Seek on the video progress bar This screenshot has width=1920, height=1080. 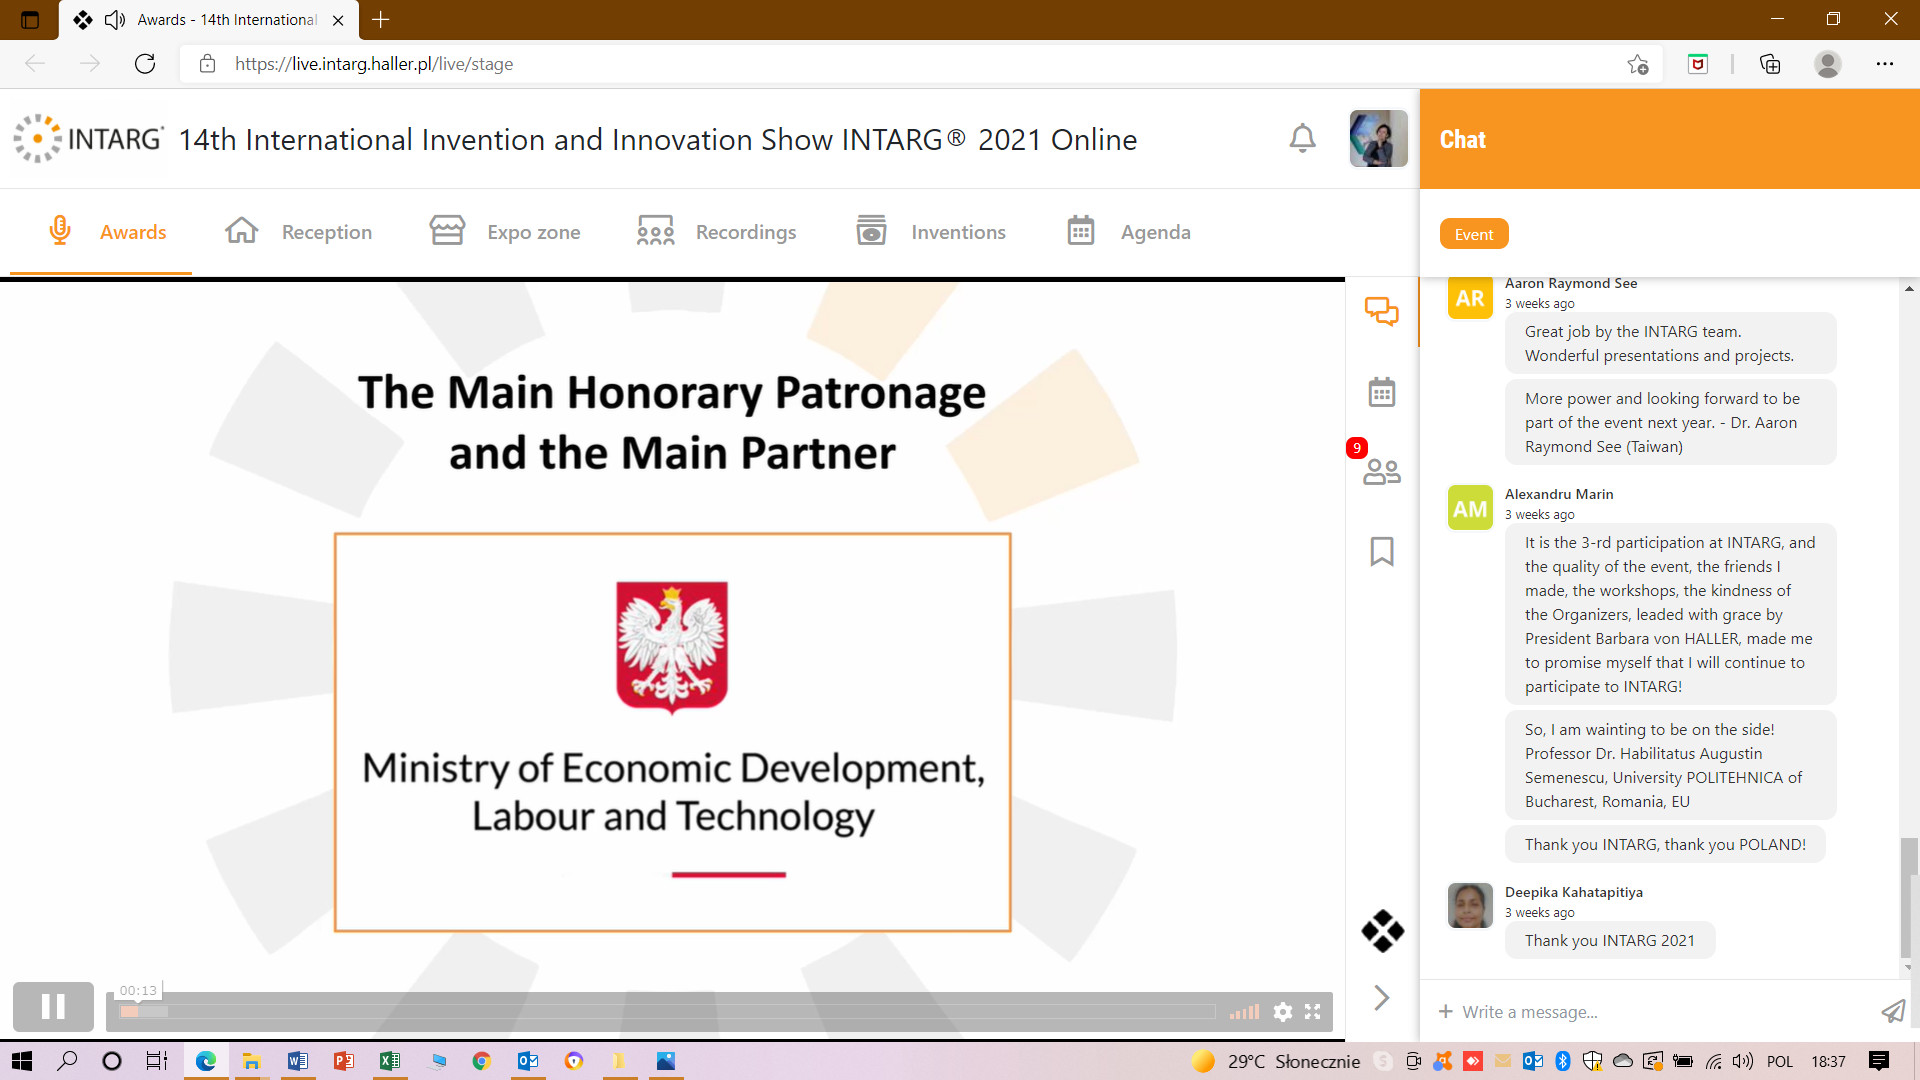667,1012
